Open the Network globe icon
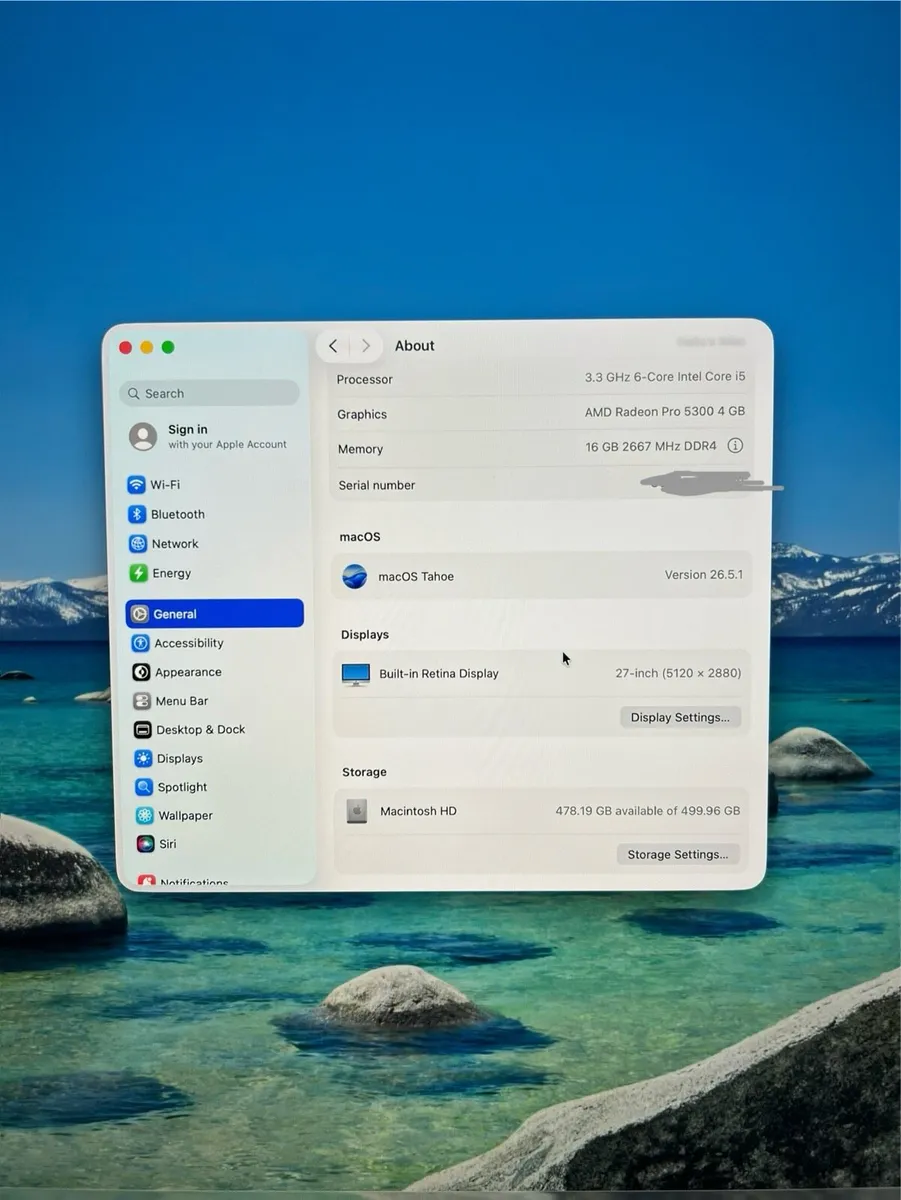The width and height of the screenshot is (901, 1200). [138, 544]
